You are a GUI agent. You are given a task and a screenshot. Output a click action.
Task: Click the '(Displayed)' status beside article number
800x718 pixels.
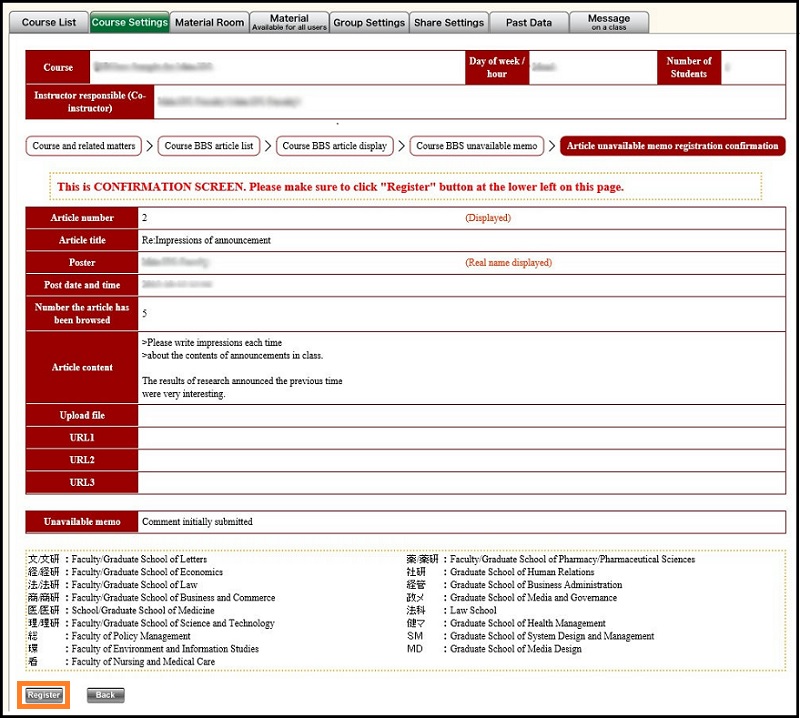pos(487,218)
